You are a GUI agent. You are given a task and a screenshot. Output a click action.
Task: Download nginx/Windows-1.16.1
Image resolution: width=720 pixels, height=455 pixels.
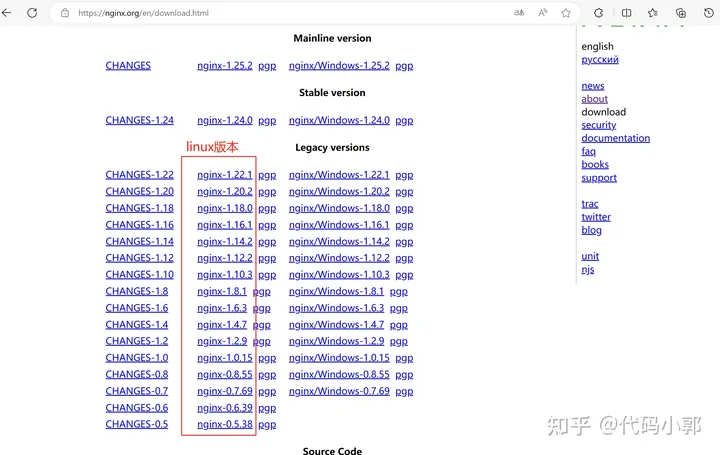click(339, 225)
